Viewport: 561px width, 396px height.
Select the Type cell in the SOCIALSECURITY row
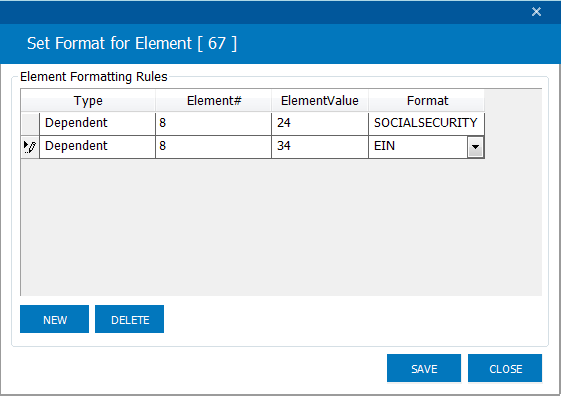tap(97, 123)
